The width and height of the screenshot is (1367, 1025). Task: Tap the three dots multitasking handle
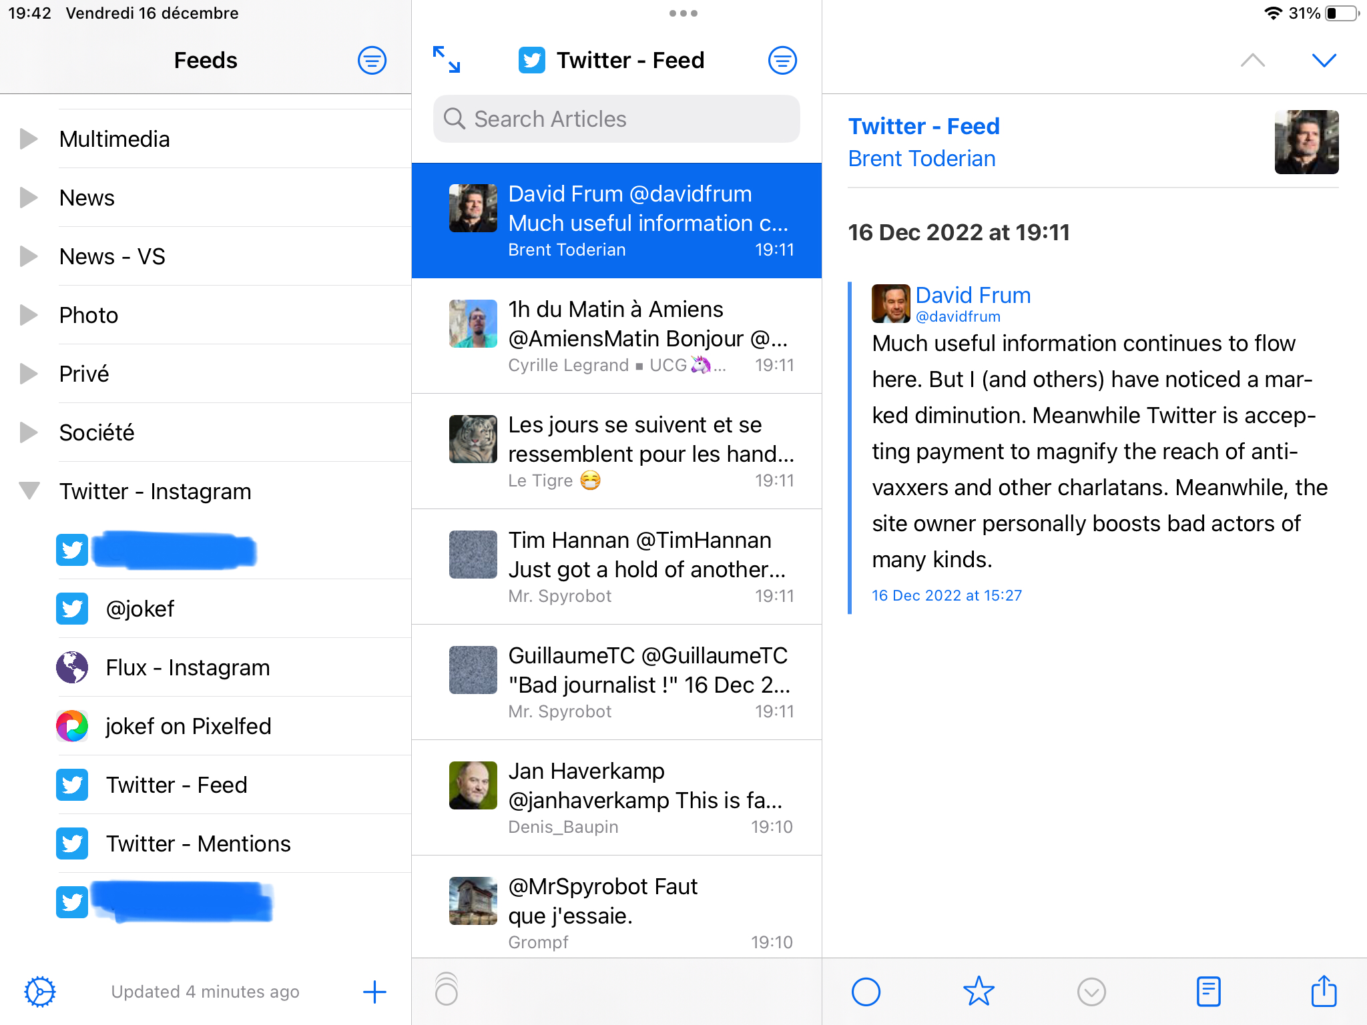pyautogui.click(x=684, y=13)
